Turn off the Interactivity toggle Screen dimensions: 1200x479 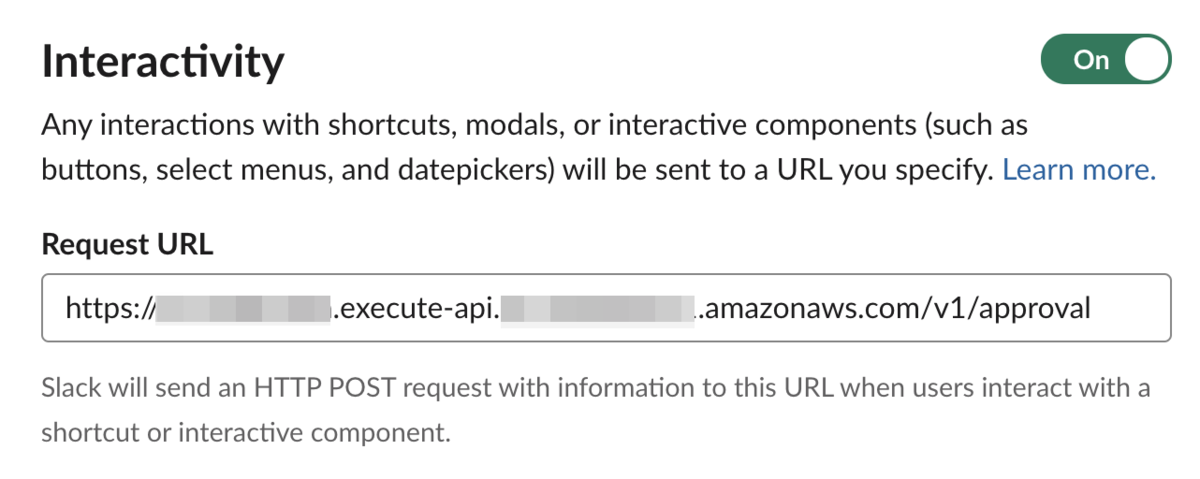point(1105,60)
